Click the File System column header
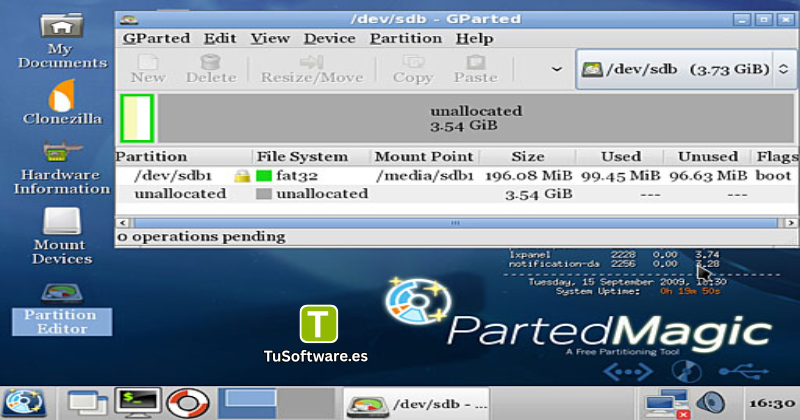800x420 pixels. click(x=311, y=156)
